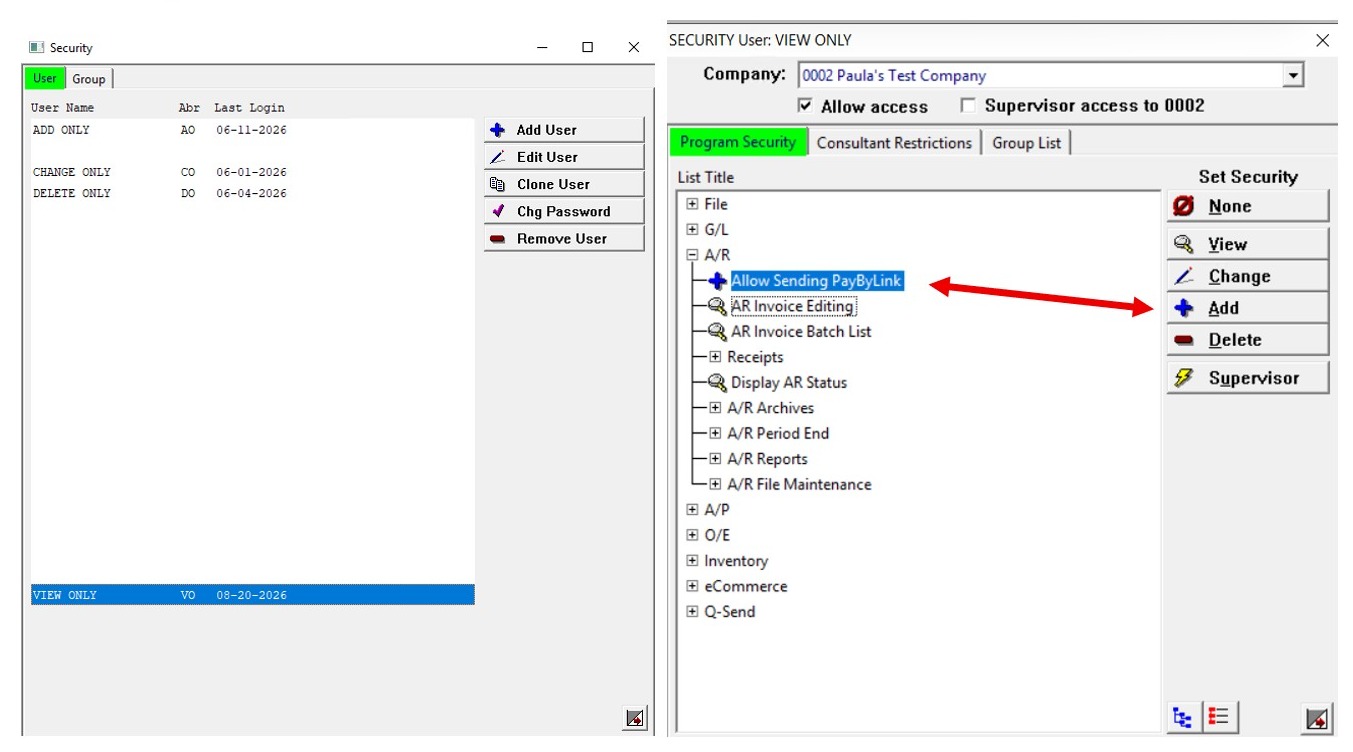
Task: Expand the Inventory tree node
Action: pyautogui.click(x=692, y=561)
